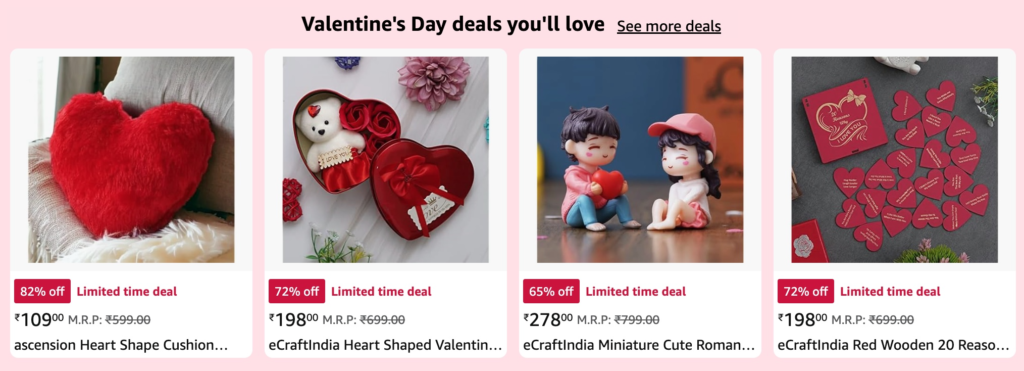This screenshot has width=1024, height=371.
Task: Open eCraftIndia Miniature Cute Romantic title
Action: point(639,345)
